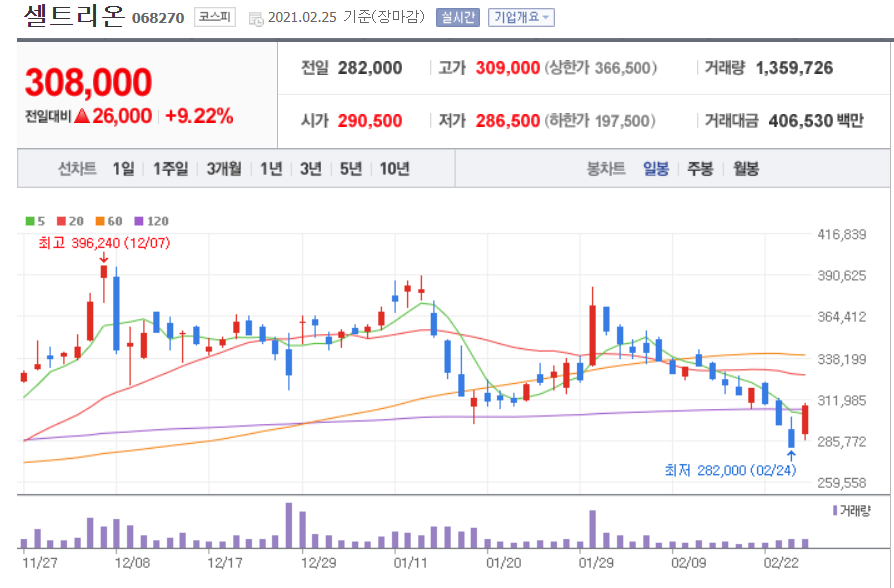Click the 01/29 date label on axis
Screen dimensions: 894x588
[x=596, y=563]
